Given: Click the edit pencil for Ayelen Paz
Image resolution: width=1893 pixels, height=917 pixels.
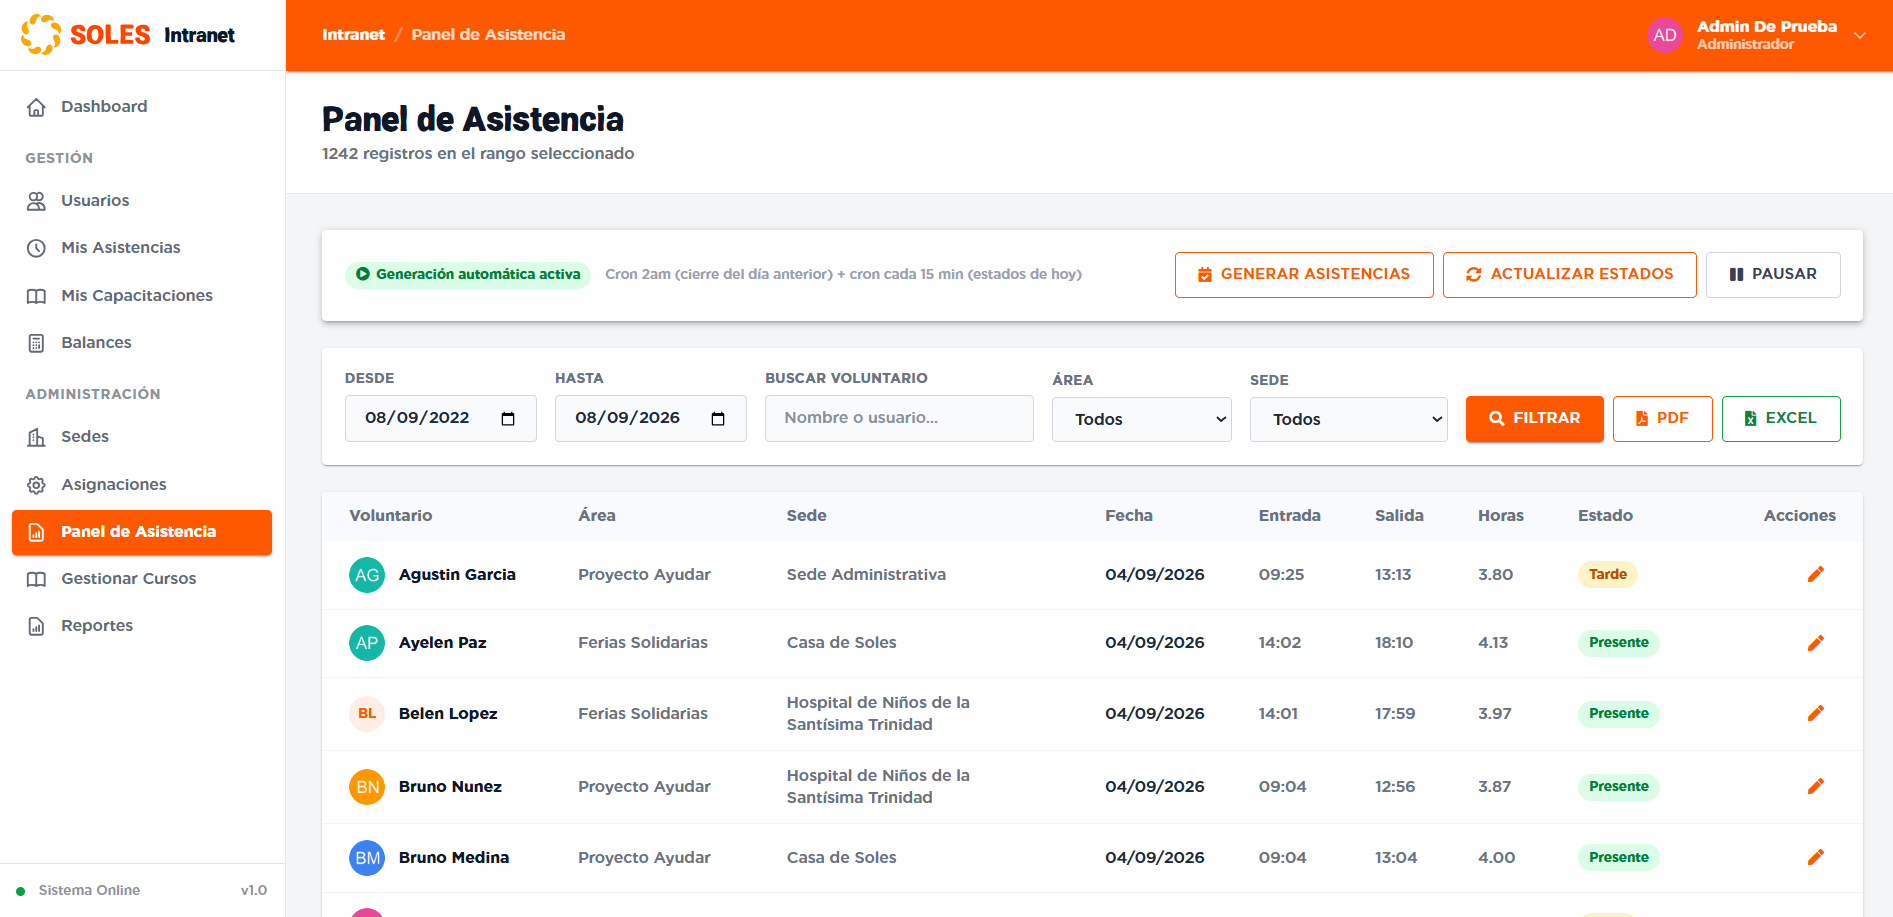Looking at the screenshot, I should 1816,643.
